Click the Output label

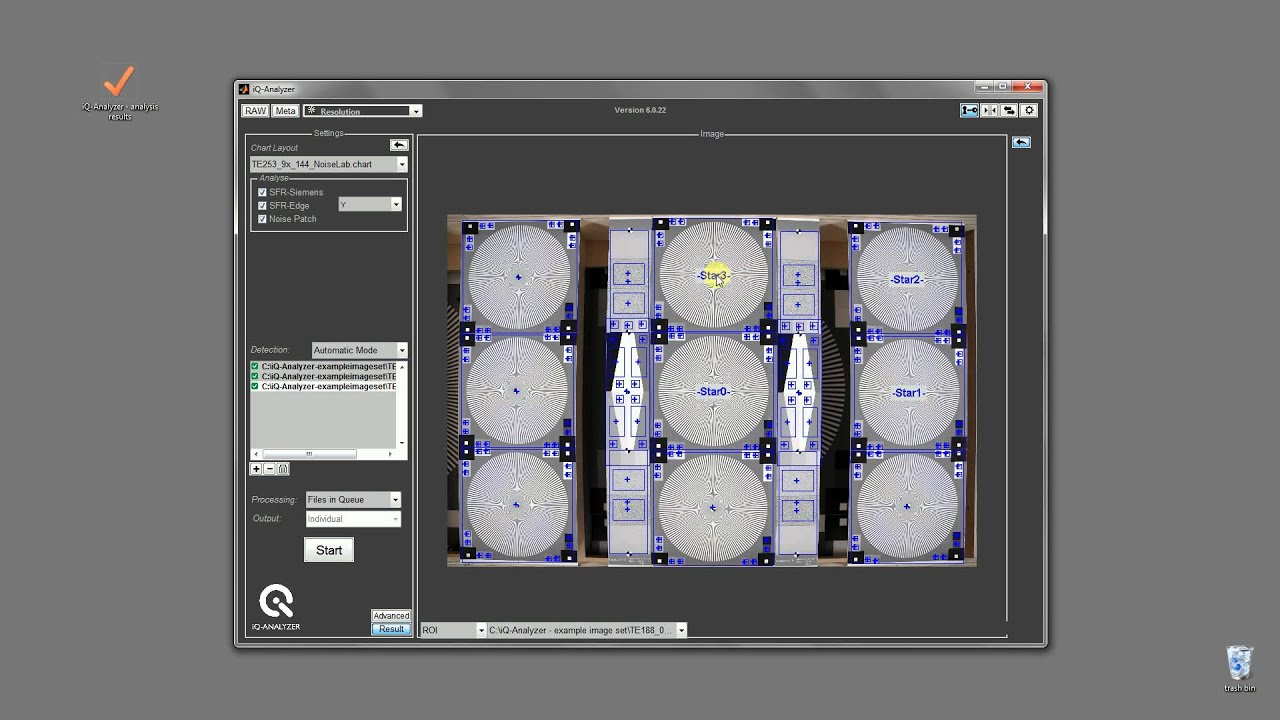[x=267, y=518]
